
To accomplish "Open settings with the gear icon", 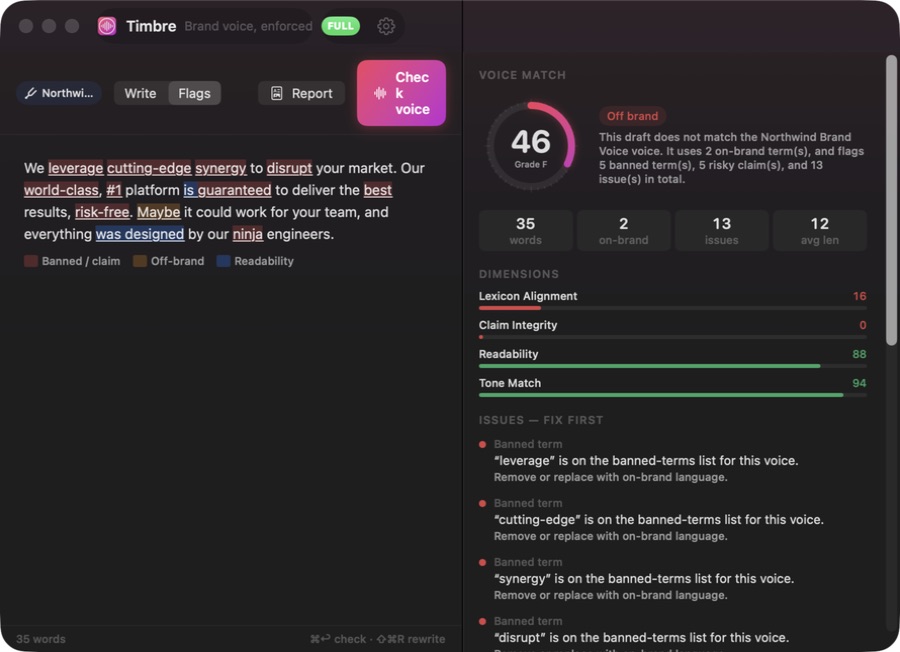I will point(386,26).
